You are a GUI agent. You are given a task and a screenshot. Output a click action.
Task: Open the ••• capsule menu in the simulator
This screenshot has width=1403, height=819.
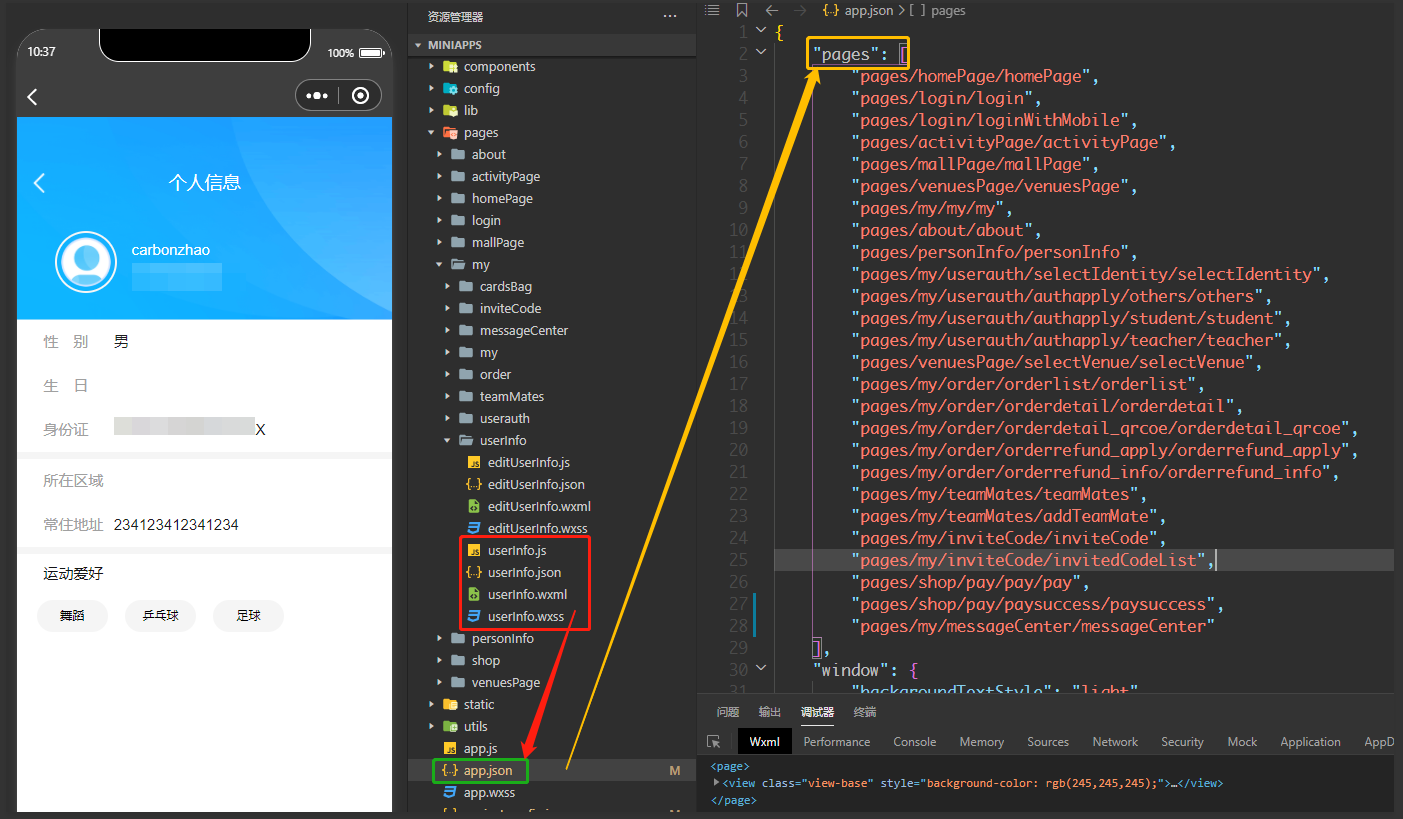pos(317,95)
